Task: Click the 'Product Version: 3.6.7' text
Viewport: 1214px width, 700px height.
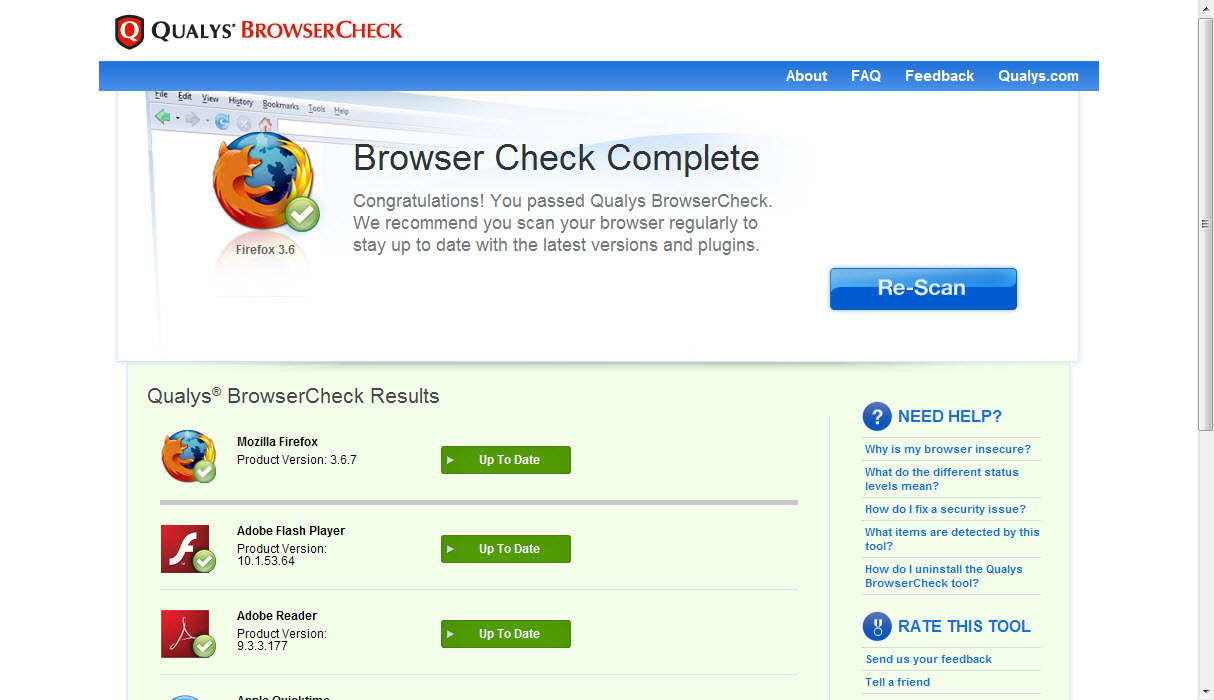Action: coord(297,460)
